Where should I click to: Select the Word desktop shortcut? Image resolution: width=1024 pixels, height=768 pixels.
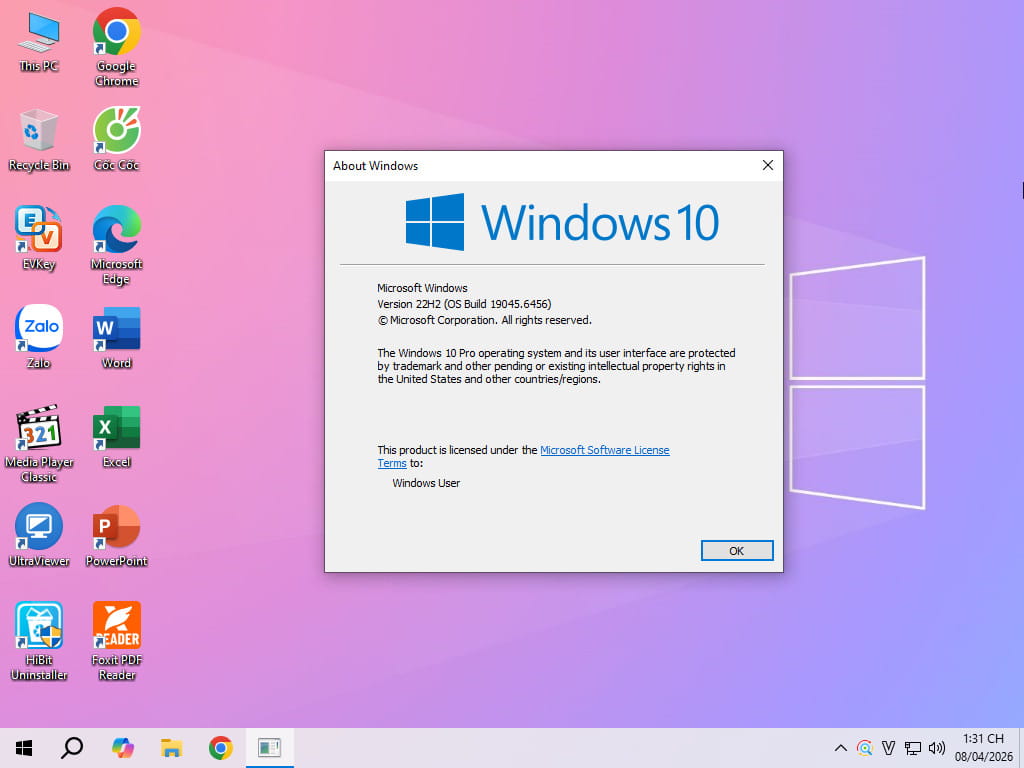click(116, 338)
